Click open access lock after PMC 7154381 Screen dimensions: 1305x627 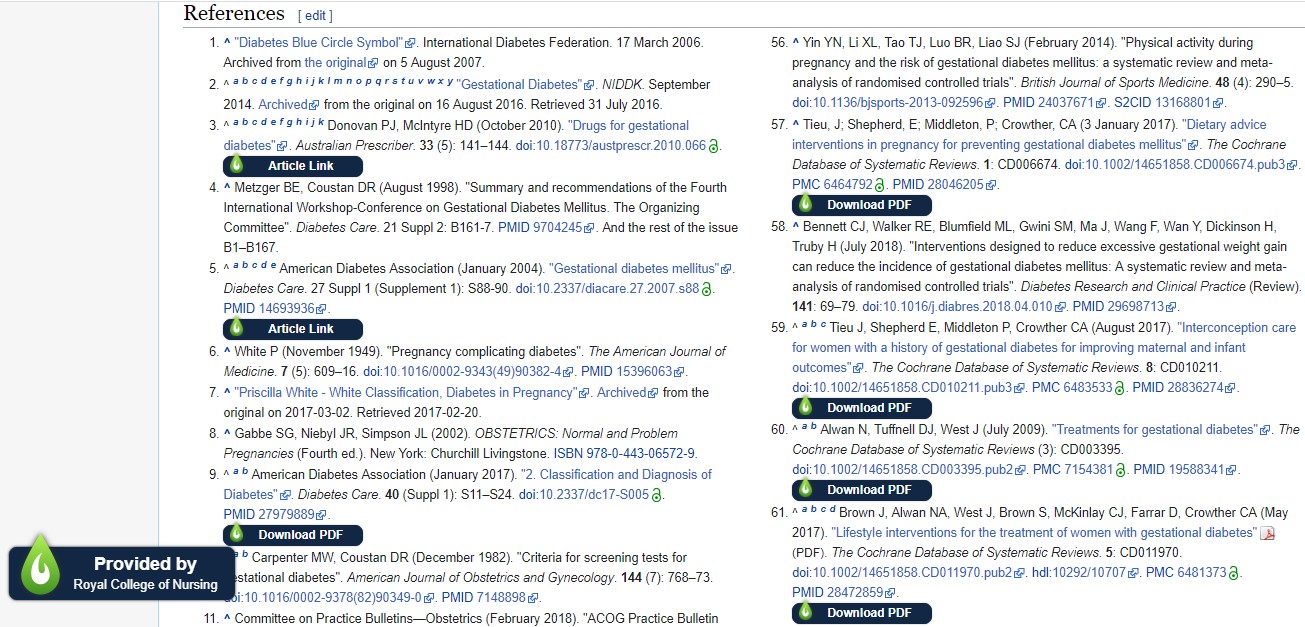(1121, 470)
